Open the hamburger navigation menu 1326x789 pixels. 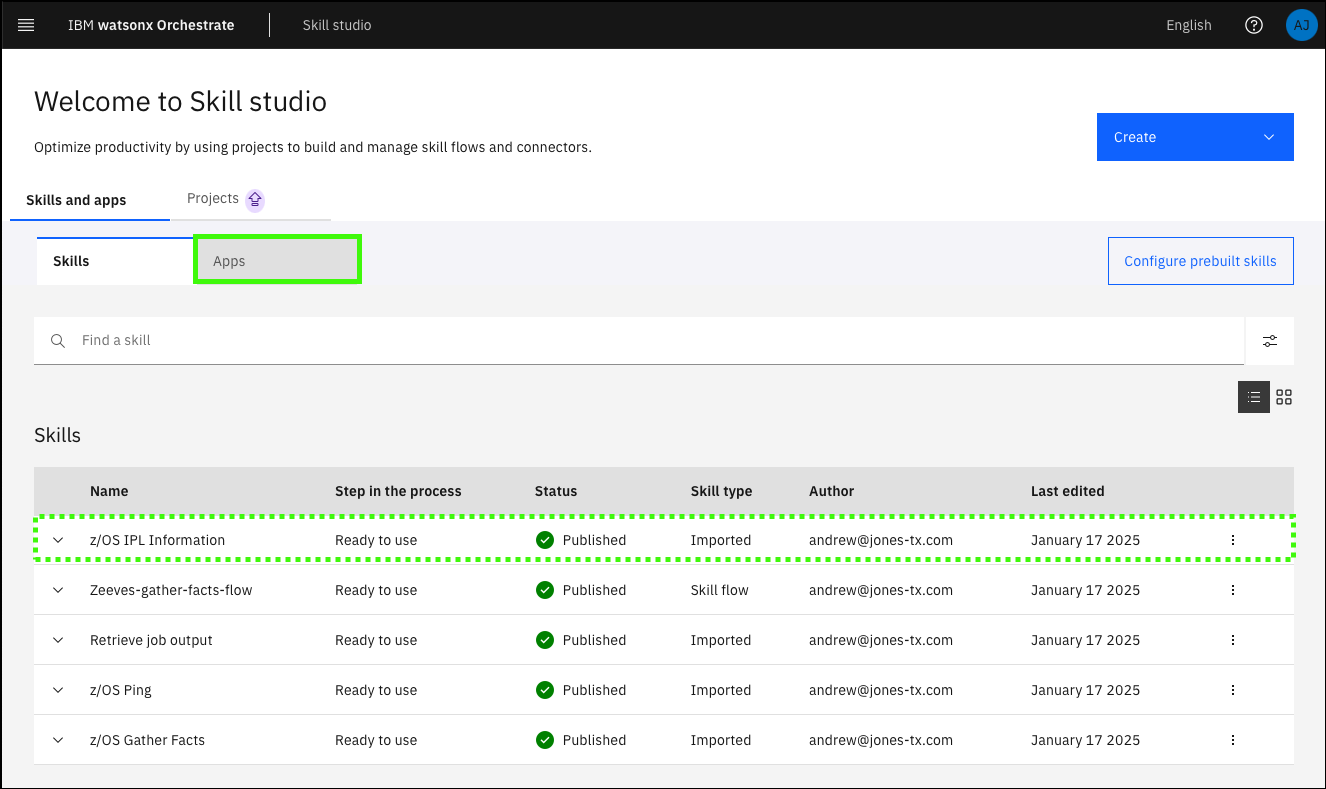[26, 25]
